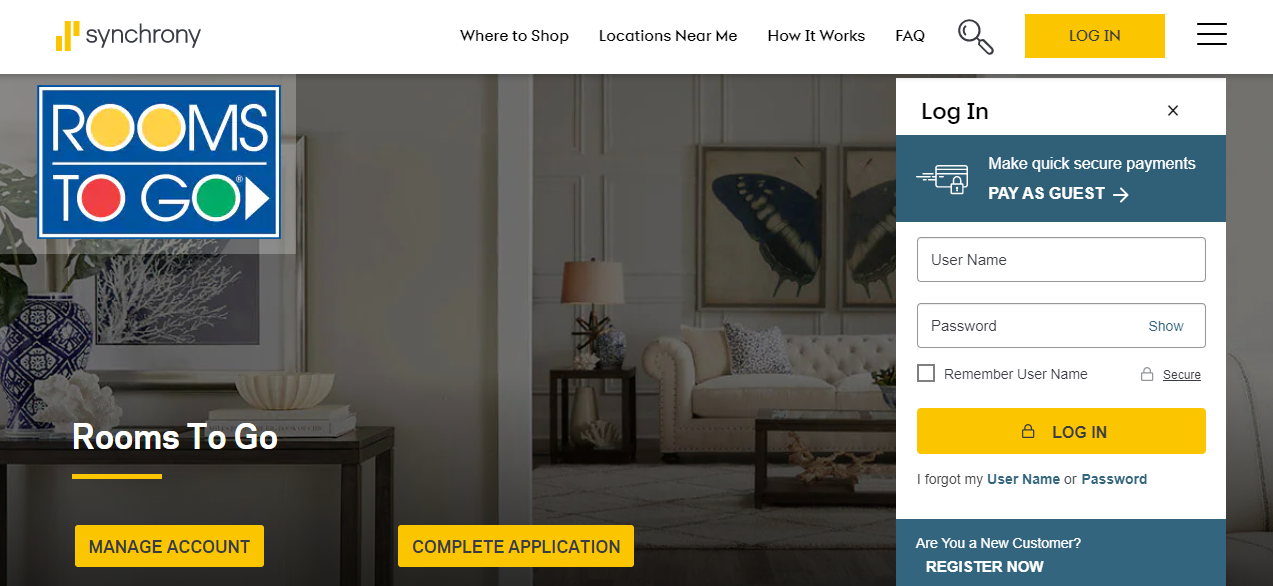Open Locations Near Me menu item

[668, 36]
